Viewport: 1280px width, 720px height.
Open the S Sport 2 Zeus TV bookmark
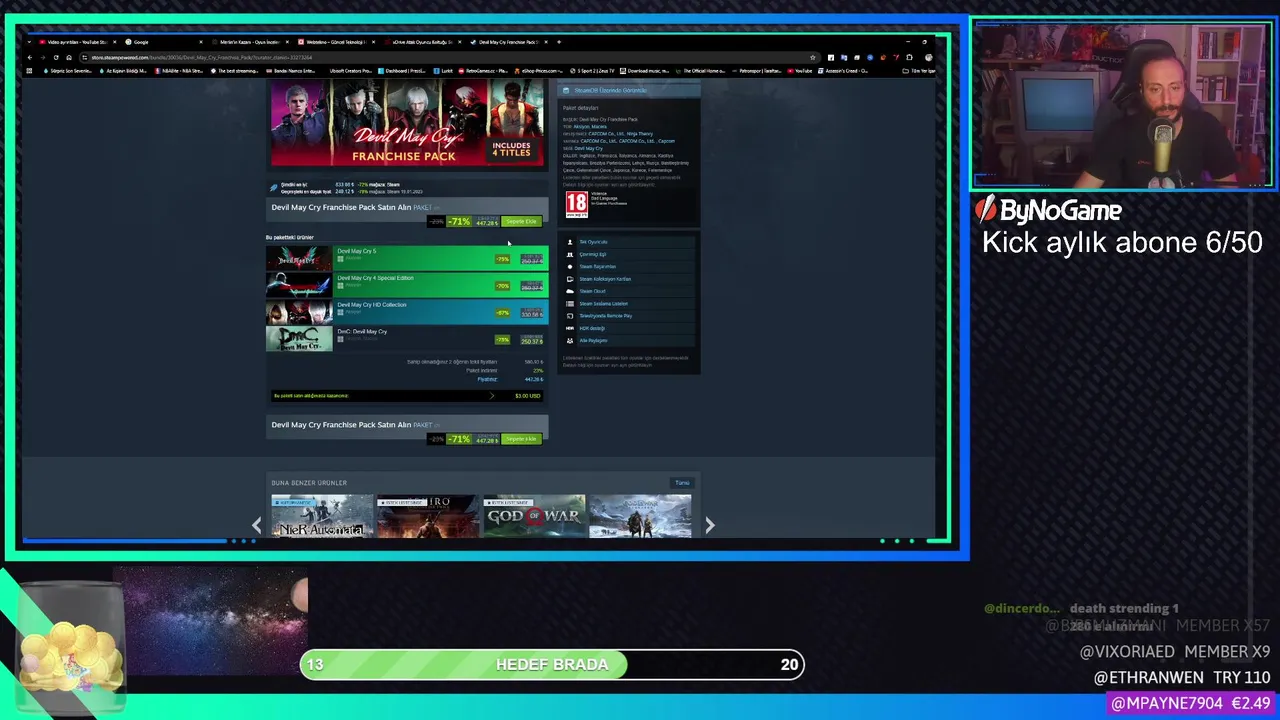[x=593, y=71]
